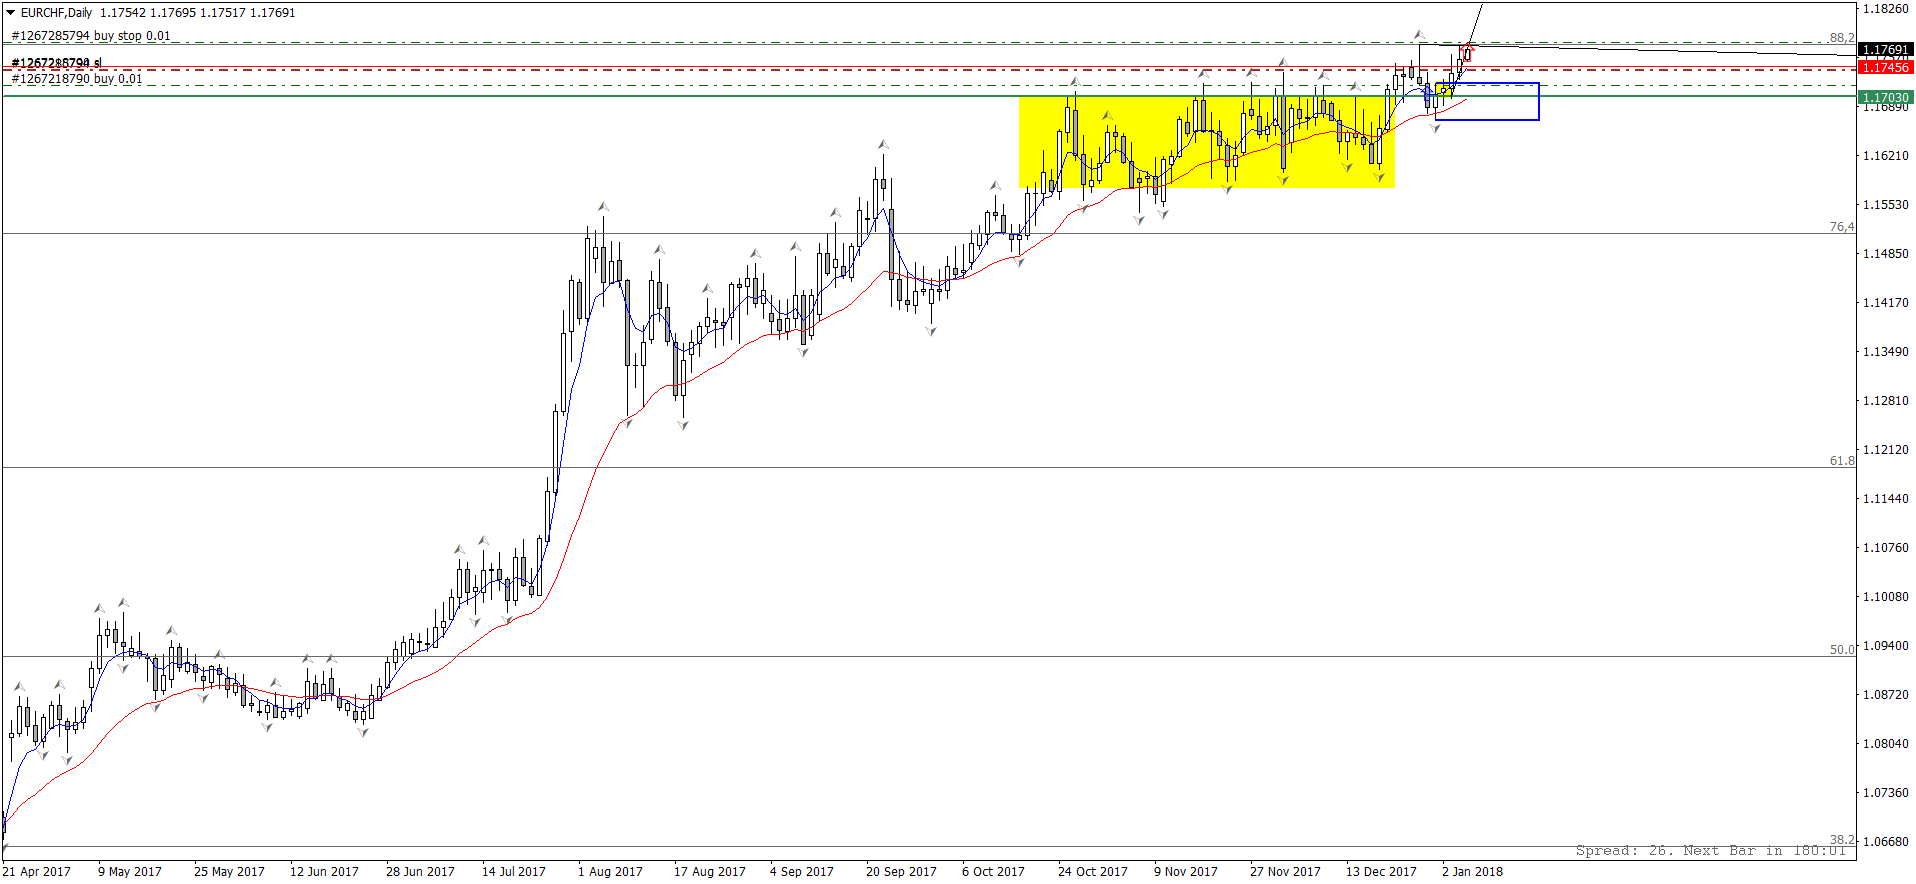This screenshot has height=884, width=1916.
Task: Click the 17 Aug 2017 date label
Action: pyautogui.click(x=710, y=872)
